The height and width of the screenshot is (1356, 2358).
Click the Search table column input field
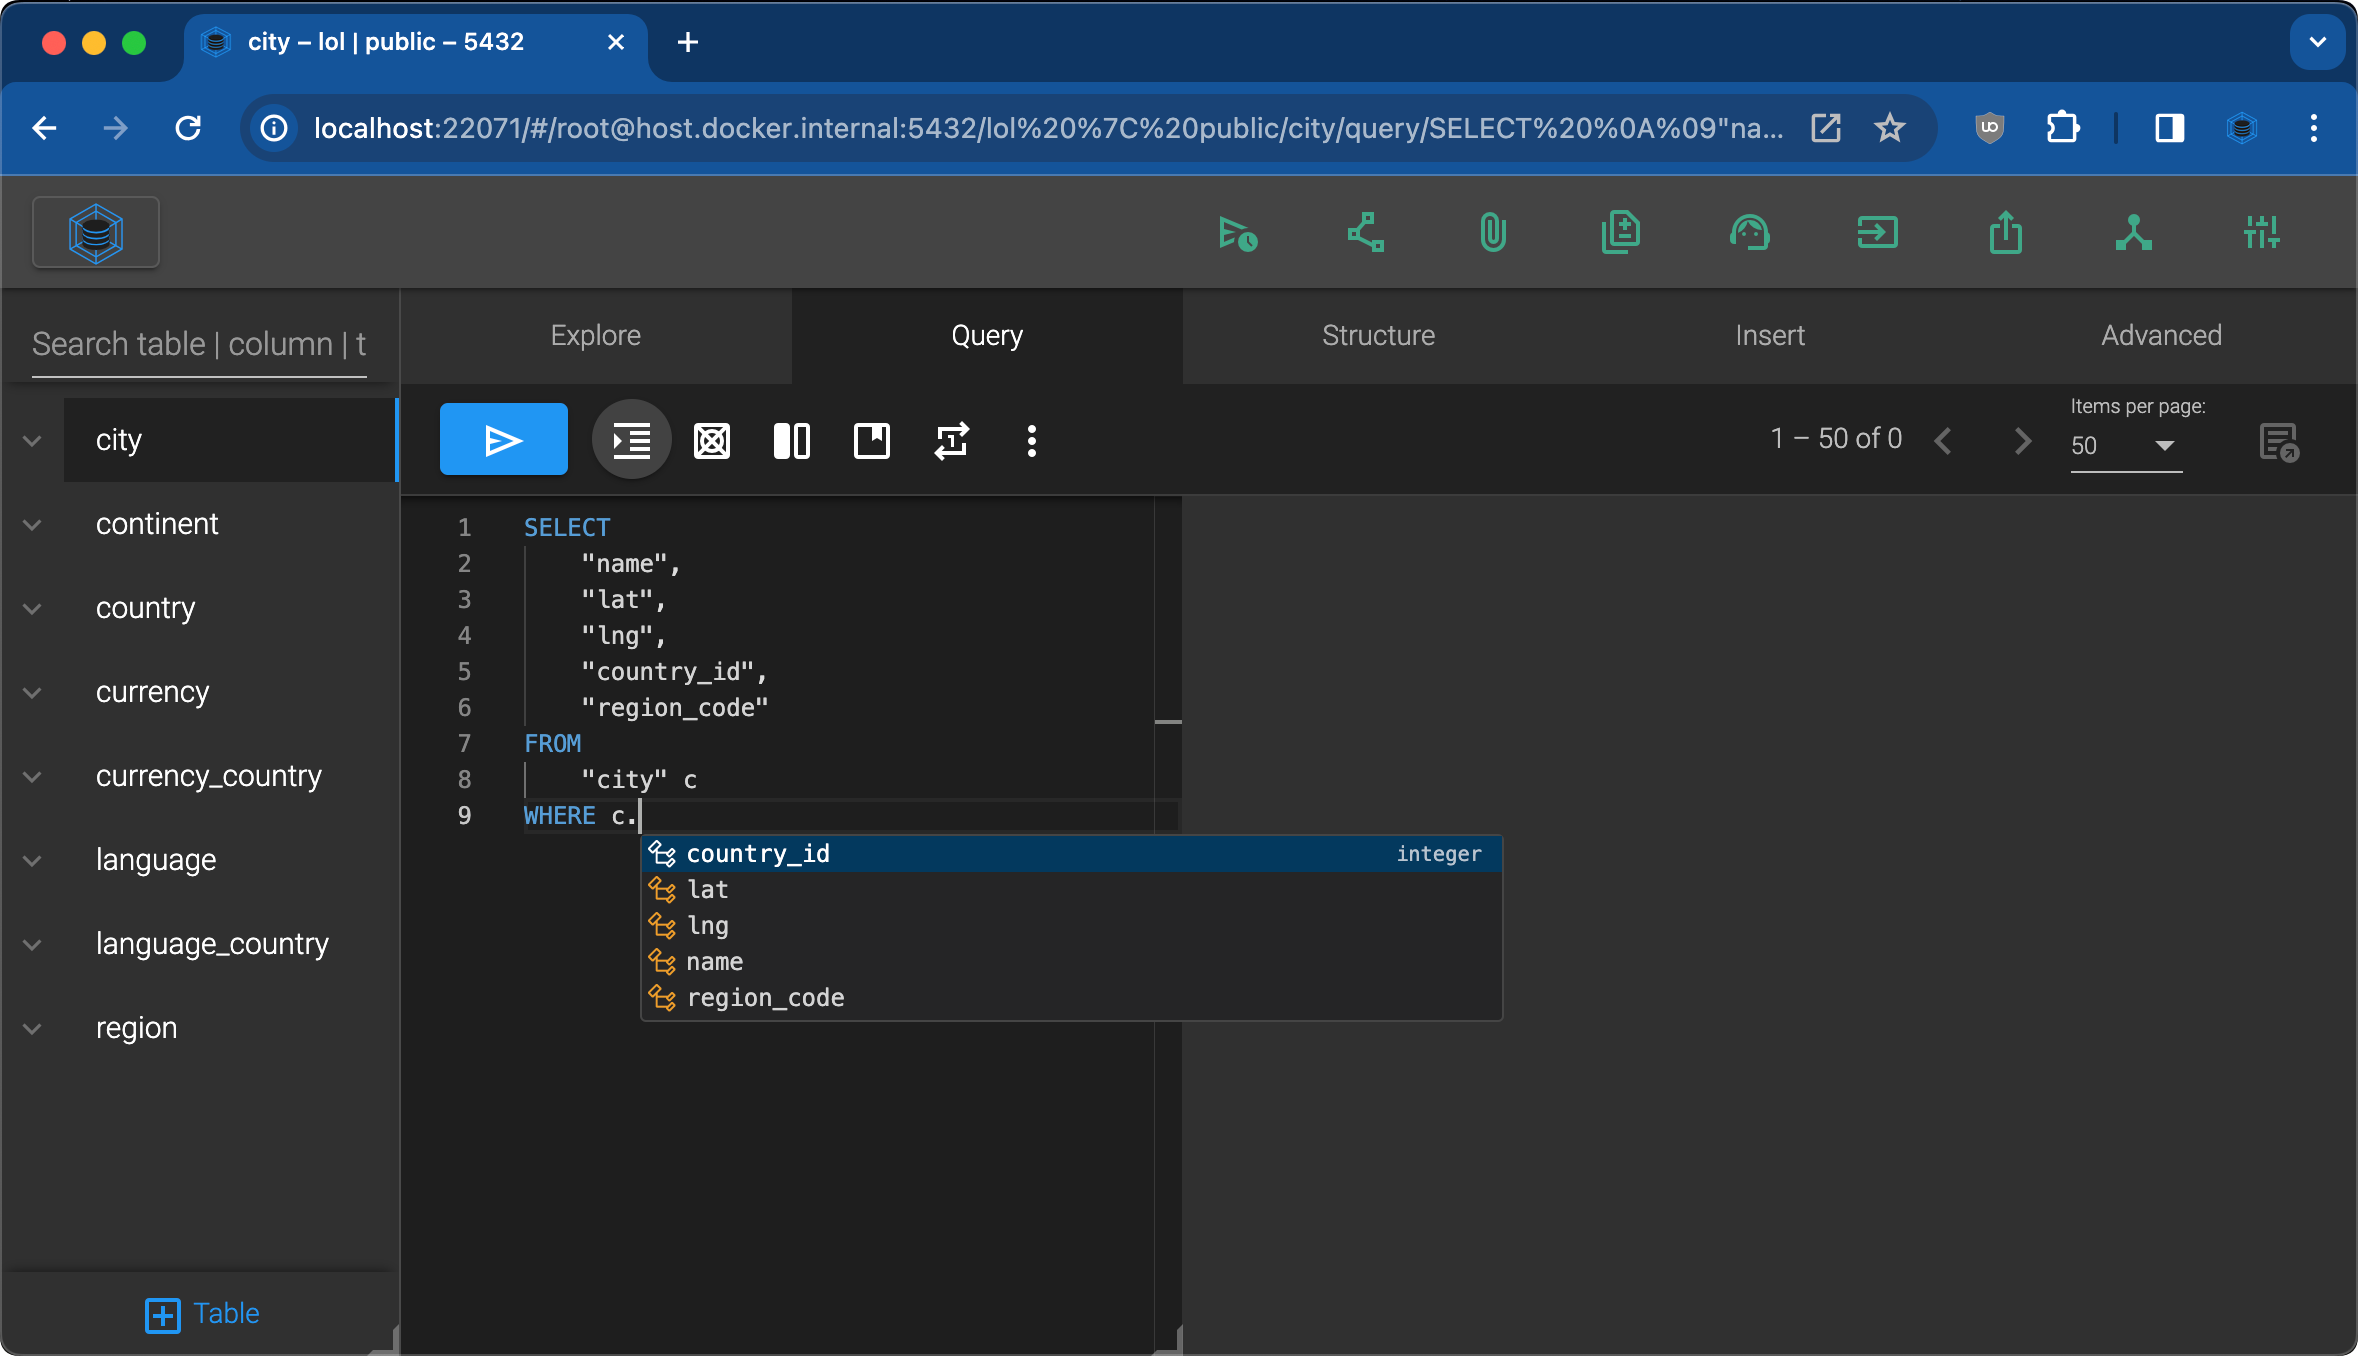pos(198,344)
